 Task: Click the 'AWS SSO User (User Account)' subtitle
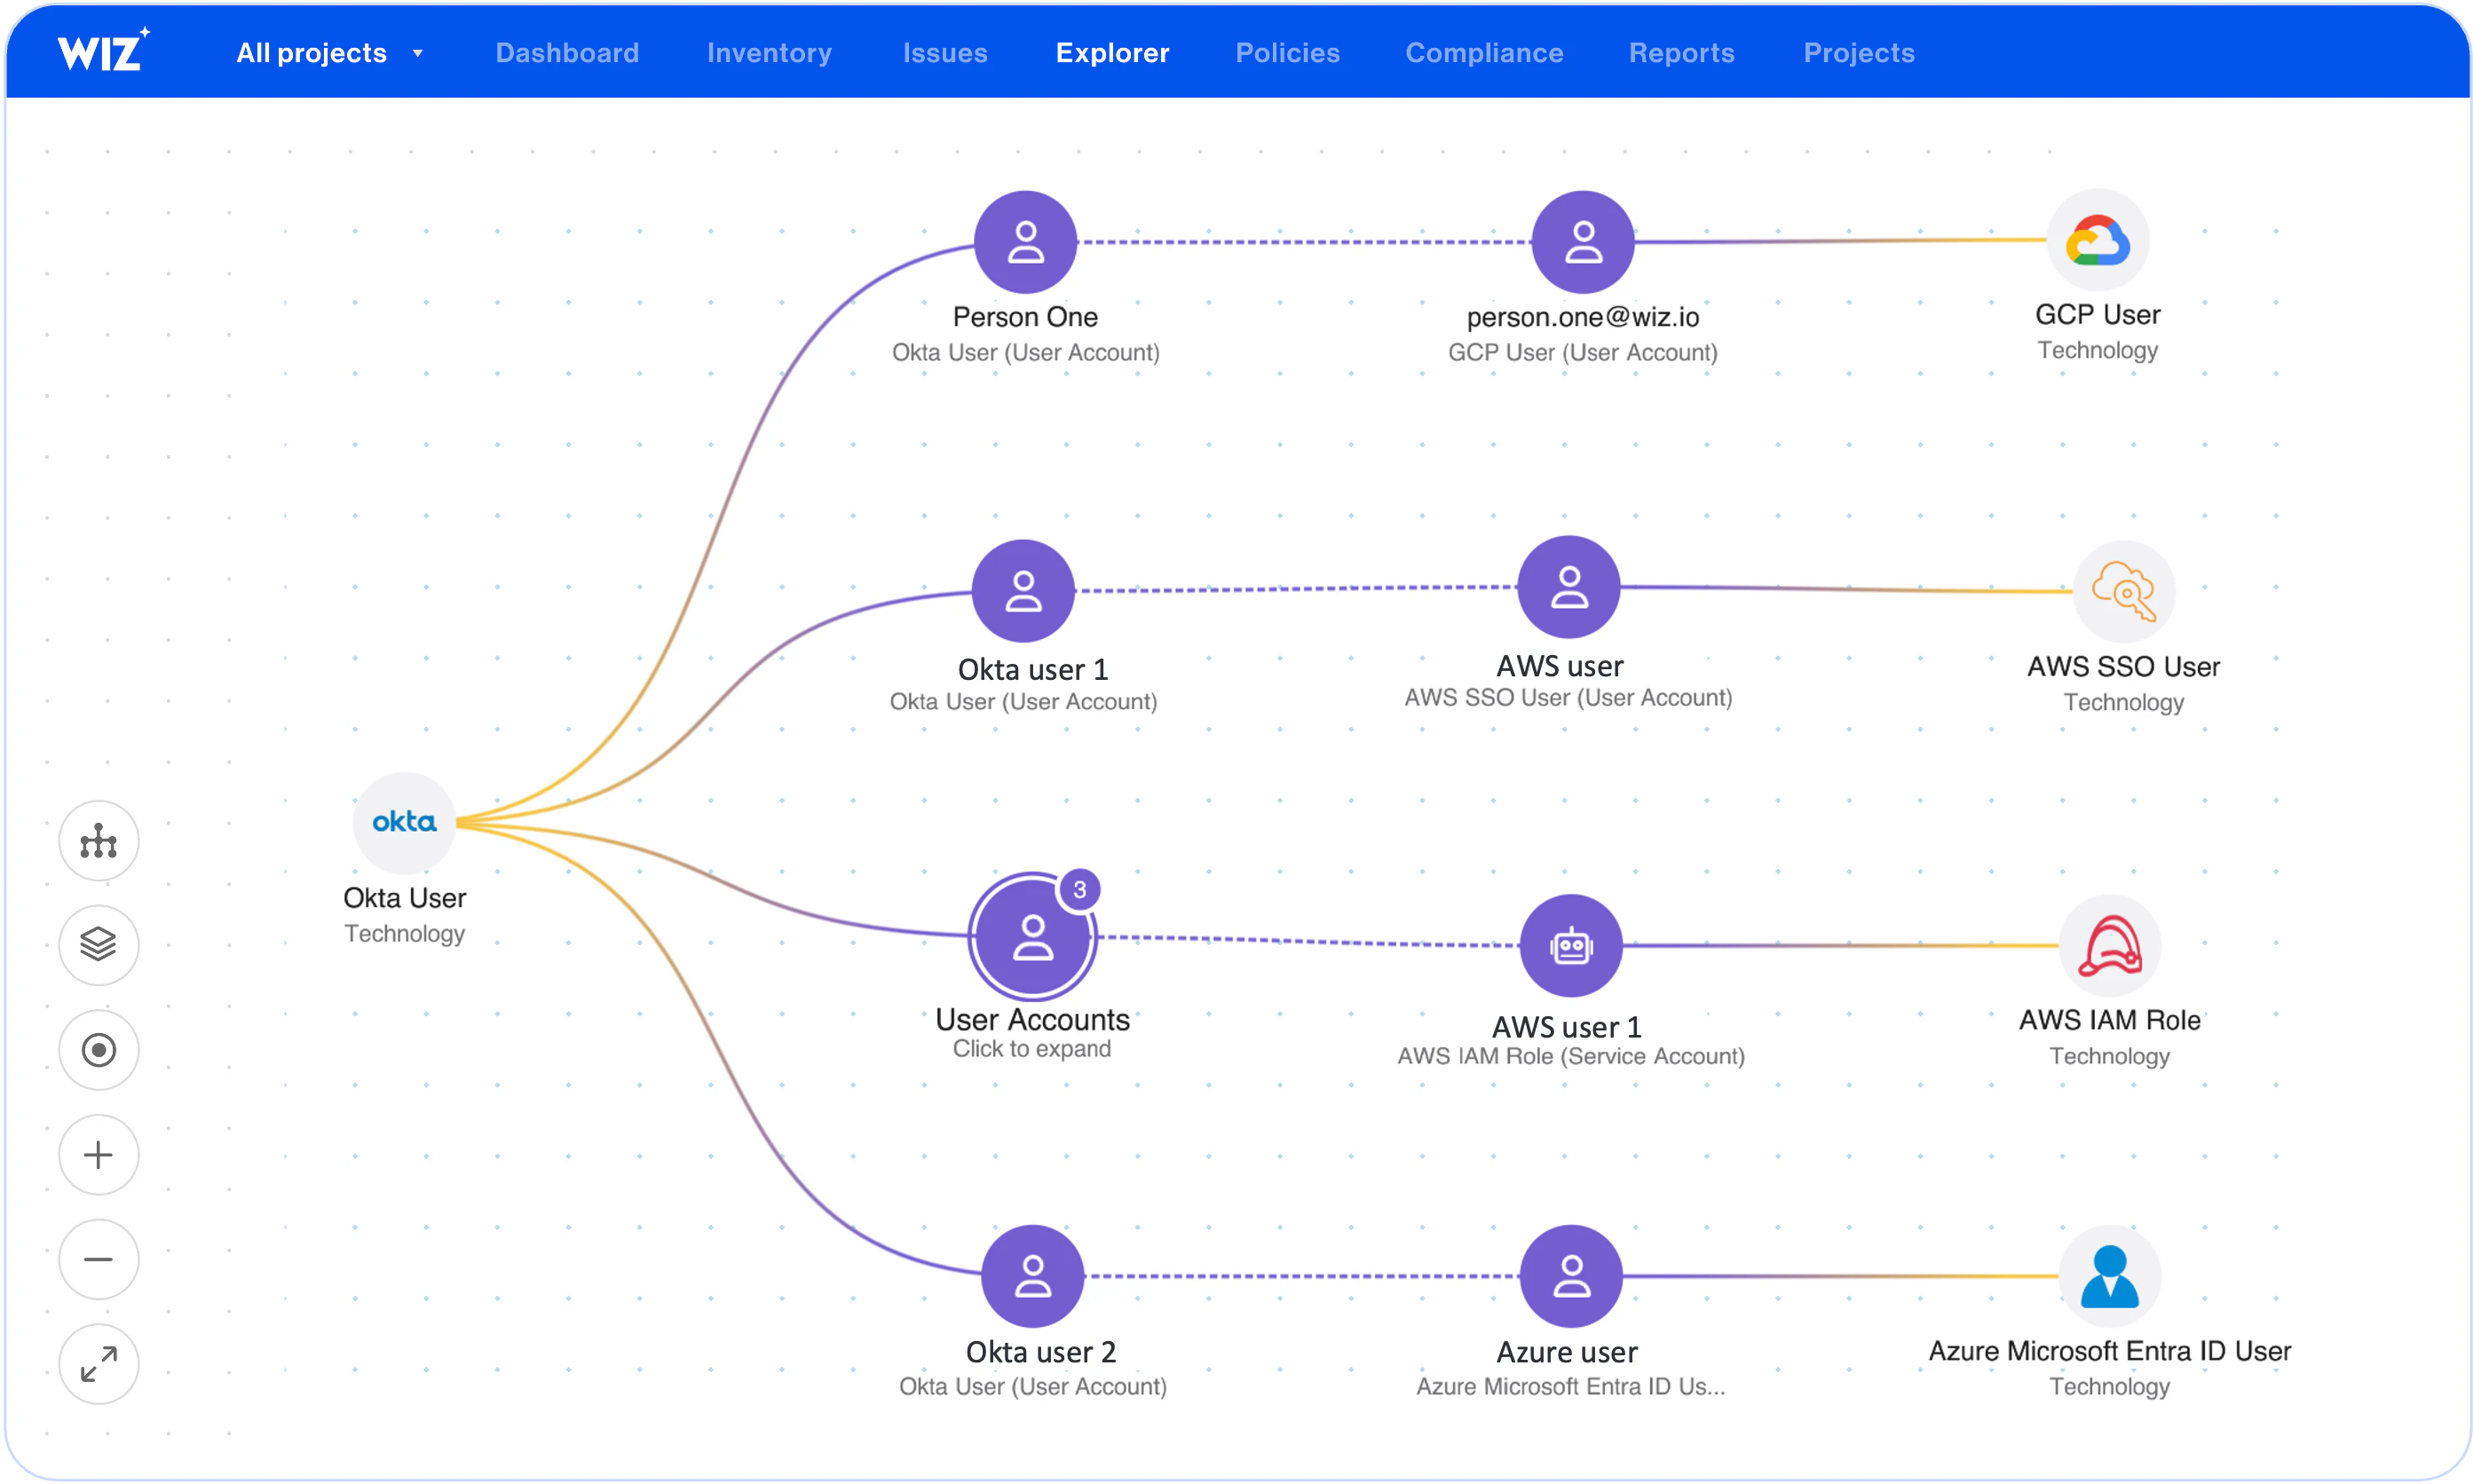click(x=1568, y=697)
